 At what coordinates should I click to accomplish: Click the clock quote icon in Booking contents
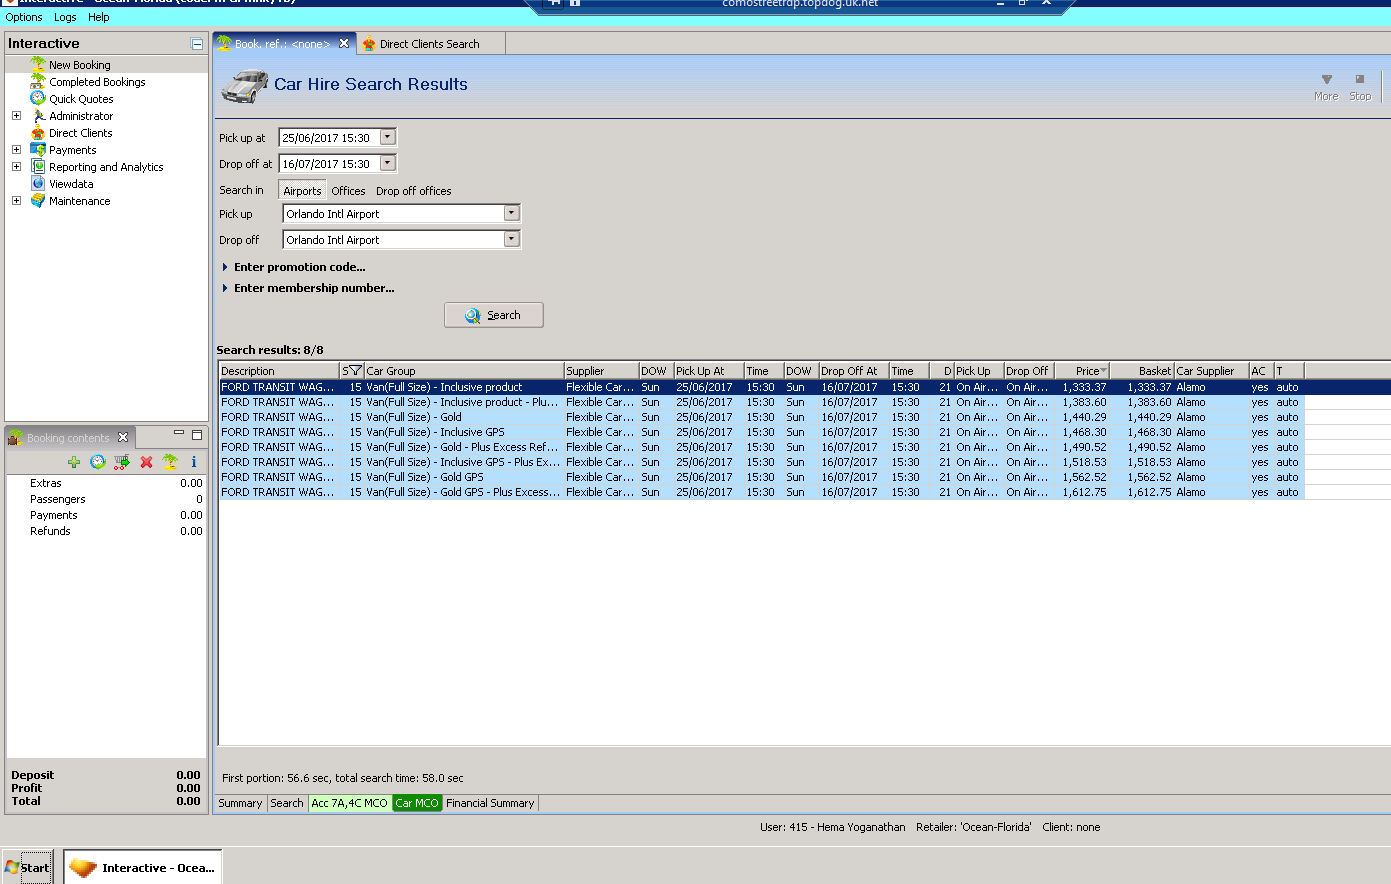click(x=98, y=462)
